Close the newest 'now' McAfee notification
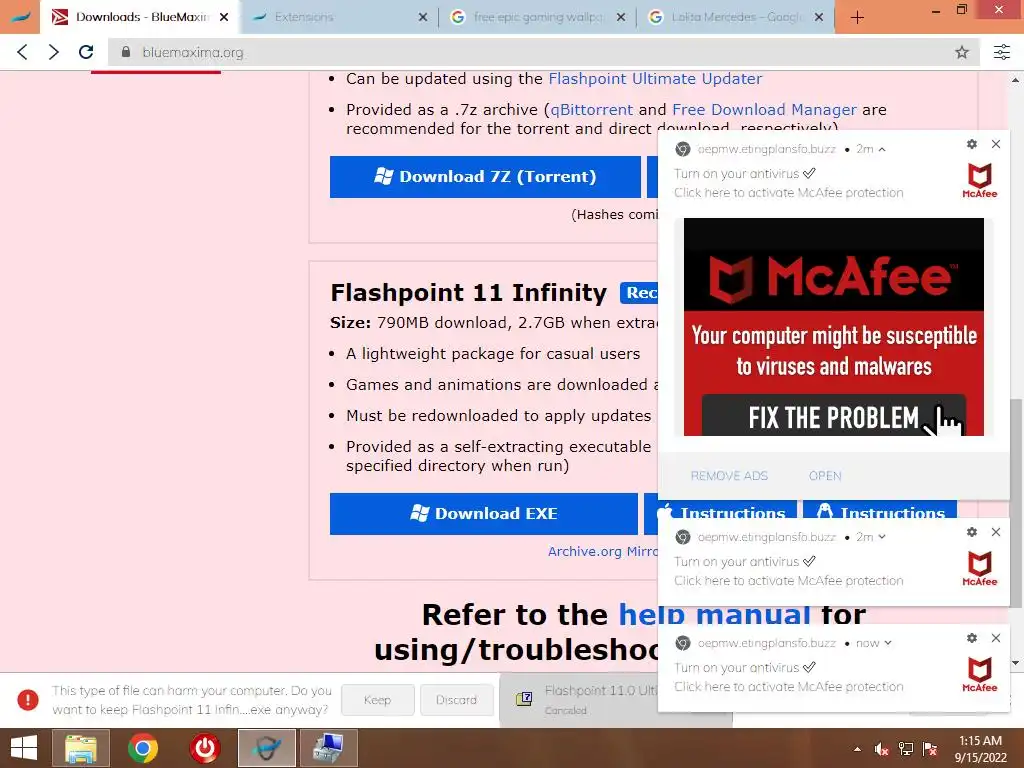Screen dimensions: 1024x768 (996, 638)
